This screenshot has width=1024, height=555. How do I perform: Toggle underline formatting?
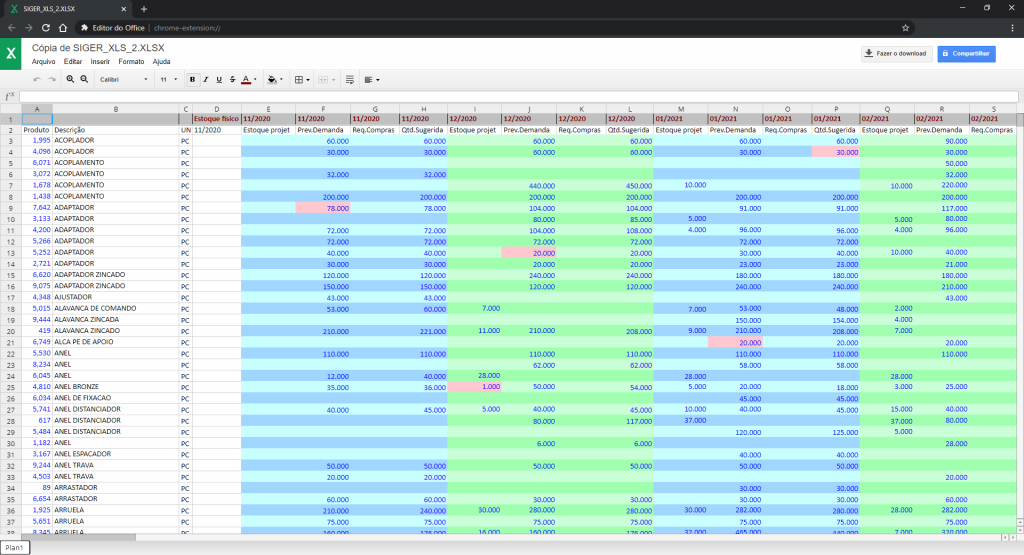pos(218,79)
